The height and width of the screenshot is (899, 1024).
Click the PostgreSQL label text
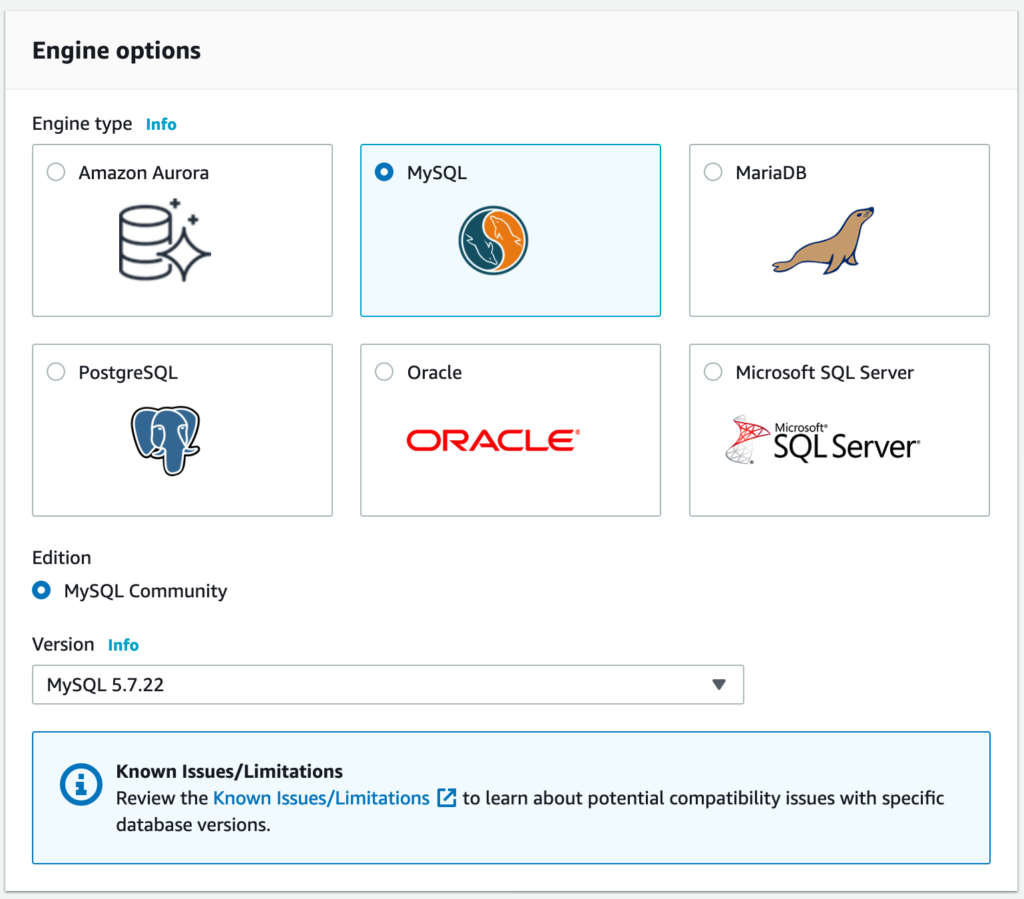click(128, 373)
